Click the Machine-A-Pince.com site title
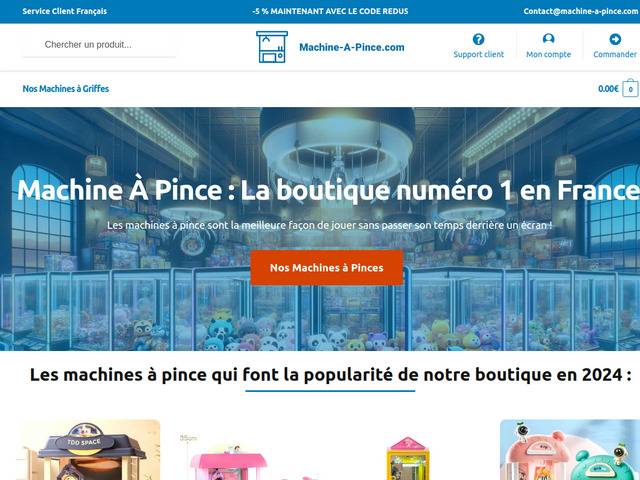 (x=352, y=47)
